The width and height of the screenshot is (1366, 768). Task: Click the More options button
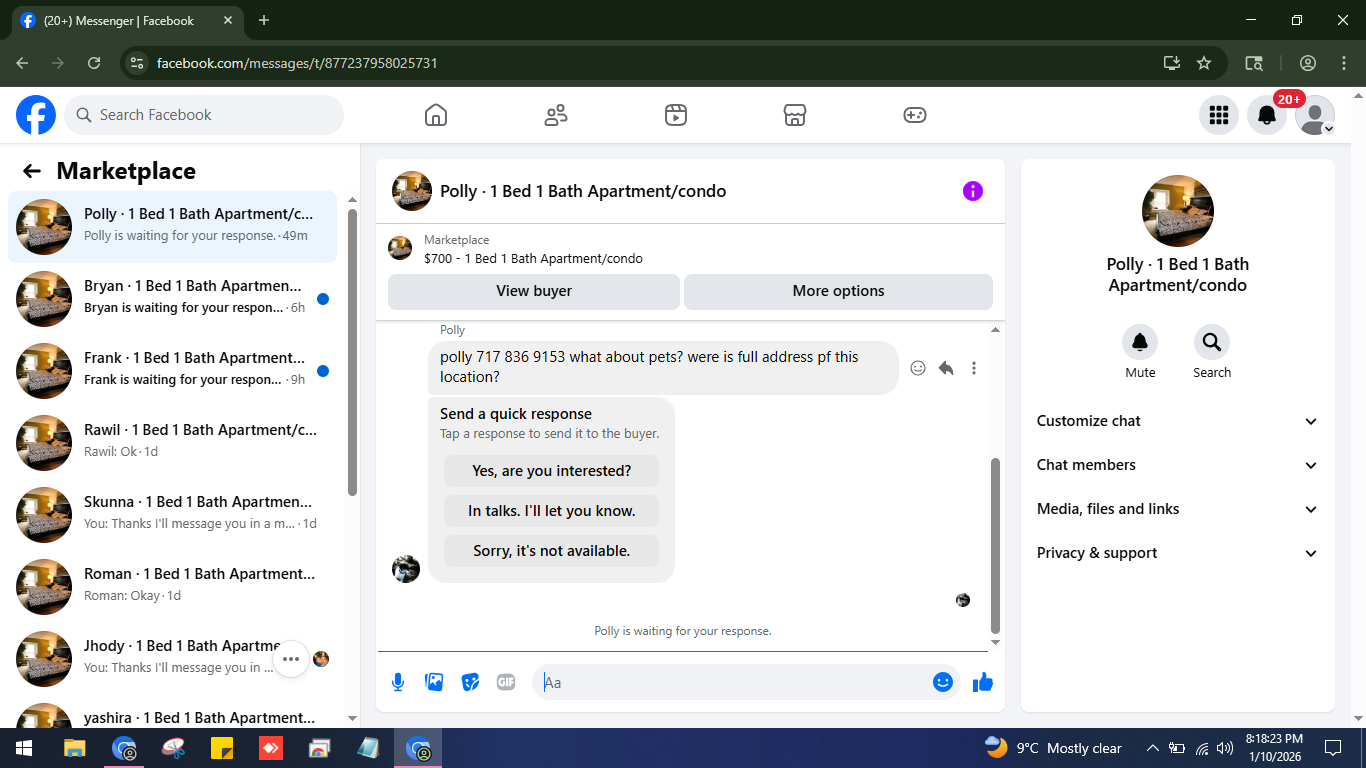point(838,291)
